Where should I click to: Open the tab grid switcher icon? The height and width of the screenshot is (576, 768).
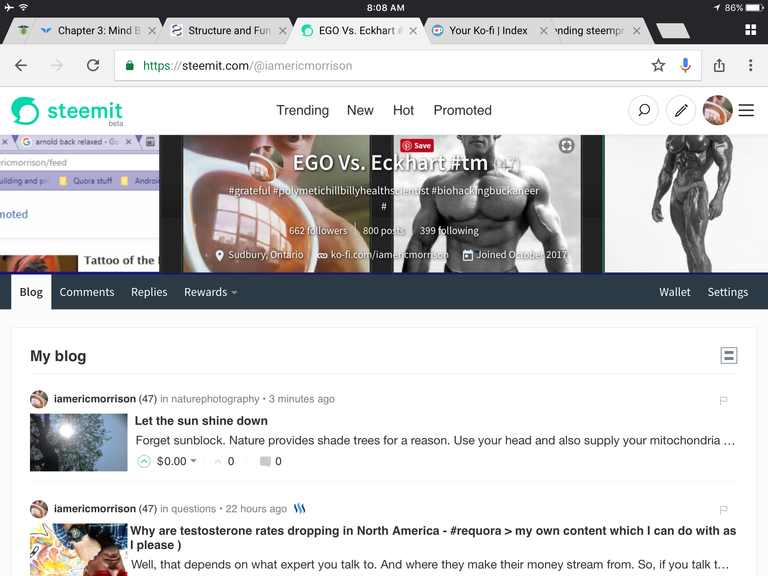coord(750,30)
